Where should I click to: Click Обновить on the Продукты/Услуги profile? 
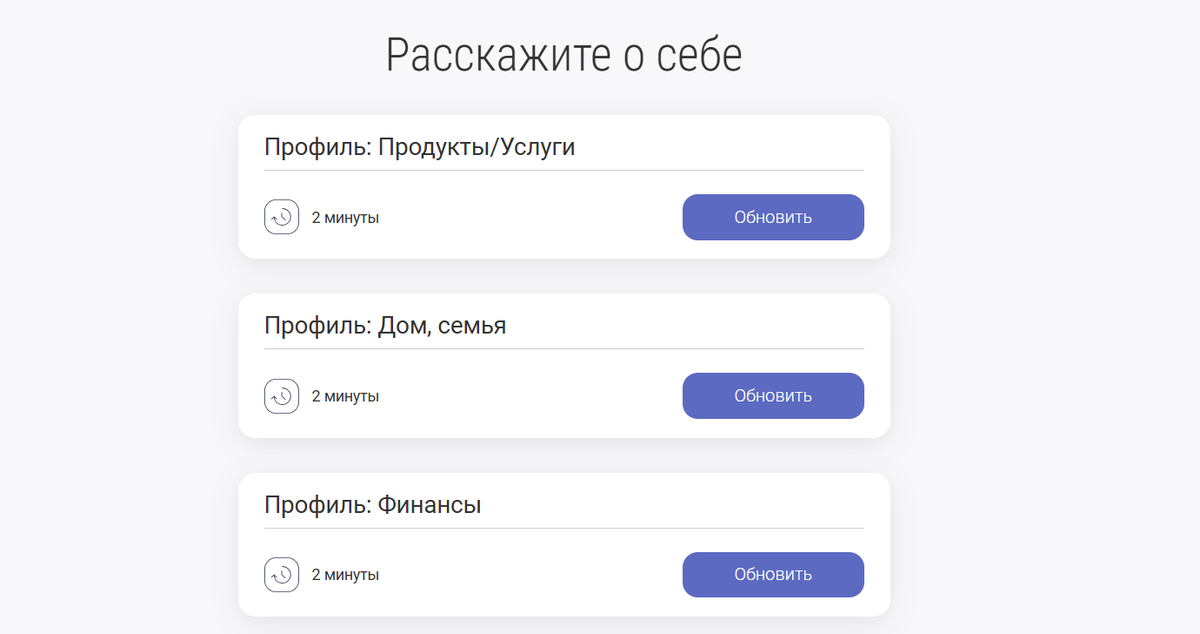[x=773, y=217]
